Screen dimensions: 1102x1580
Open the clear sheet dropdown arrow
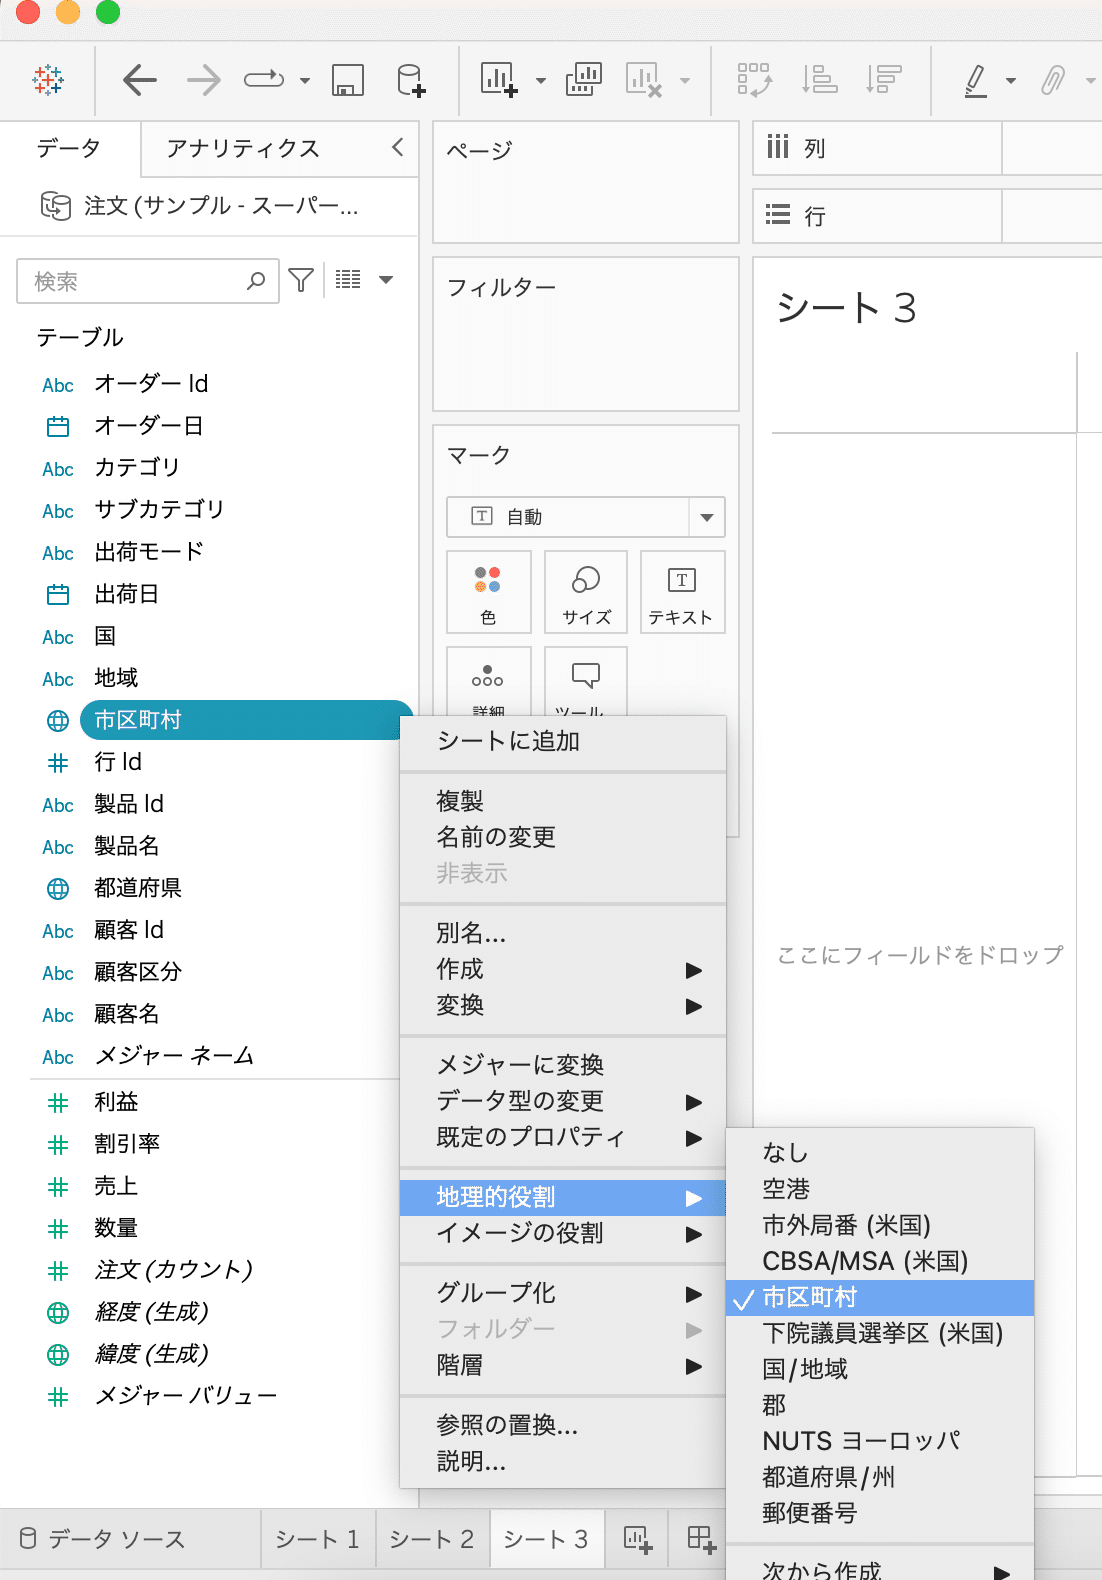(685, 81)
